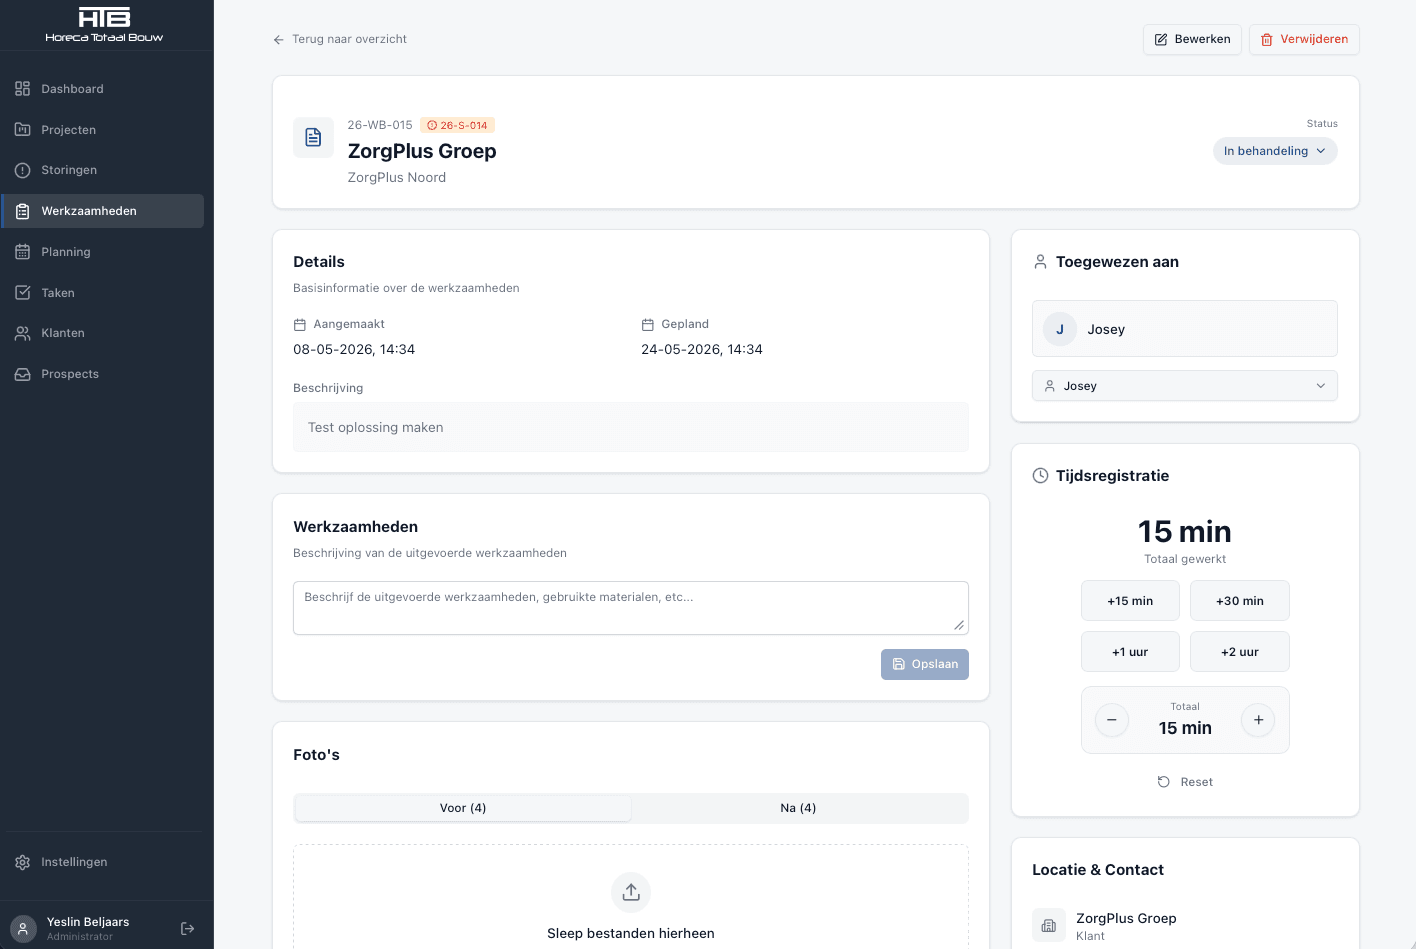Open Instellingen settings
1416x949 pixels.
click(104, 862)
